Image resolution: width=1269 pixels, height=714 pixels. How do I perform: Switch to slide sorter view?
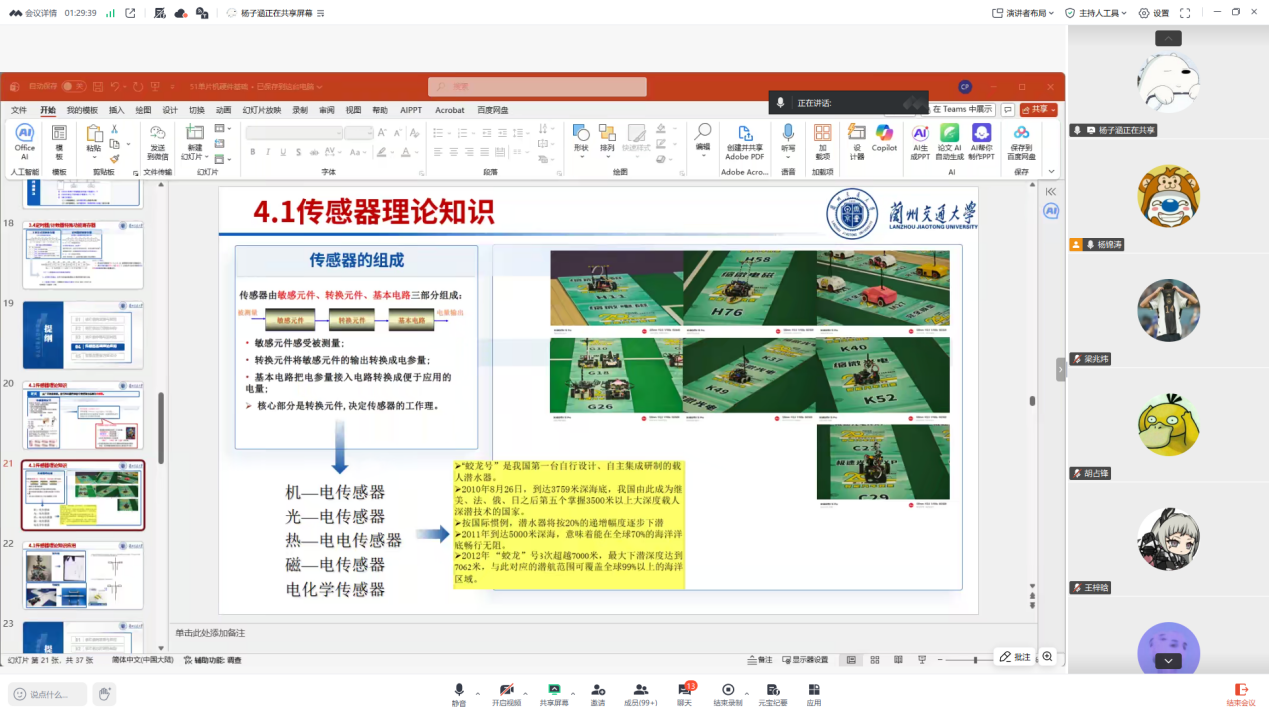(875, 660)
